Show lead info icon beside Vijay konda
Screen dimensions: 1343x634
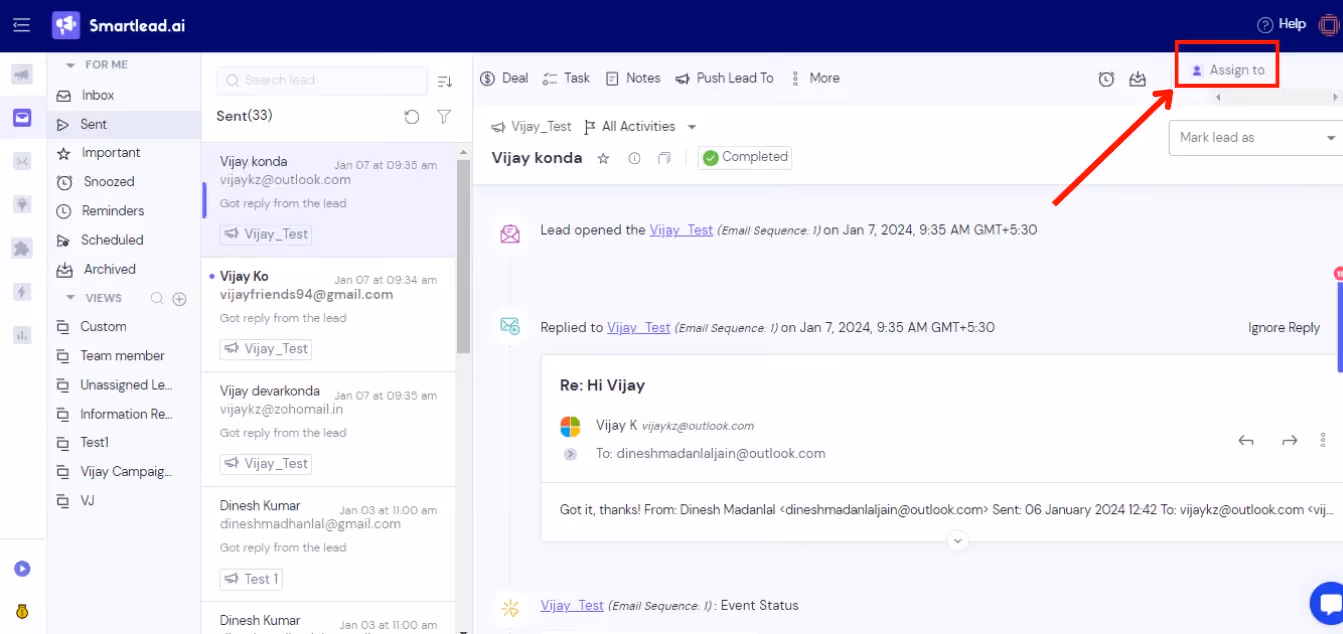(634, 158)
